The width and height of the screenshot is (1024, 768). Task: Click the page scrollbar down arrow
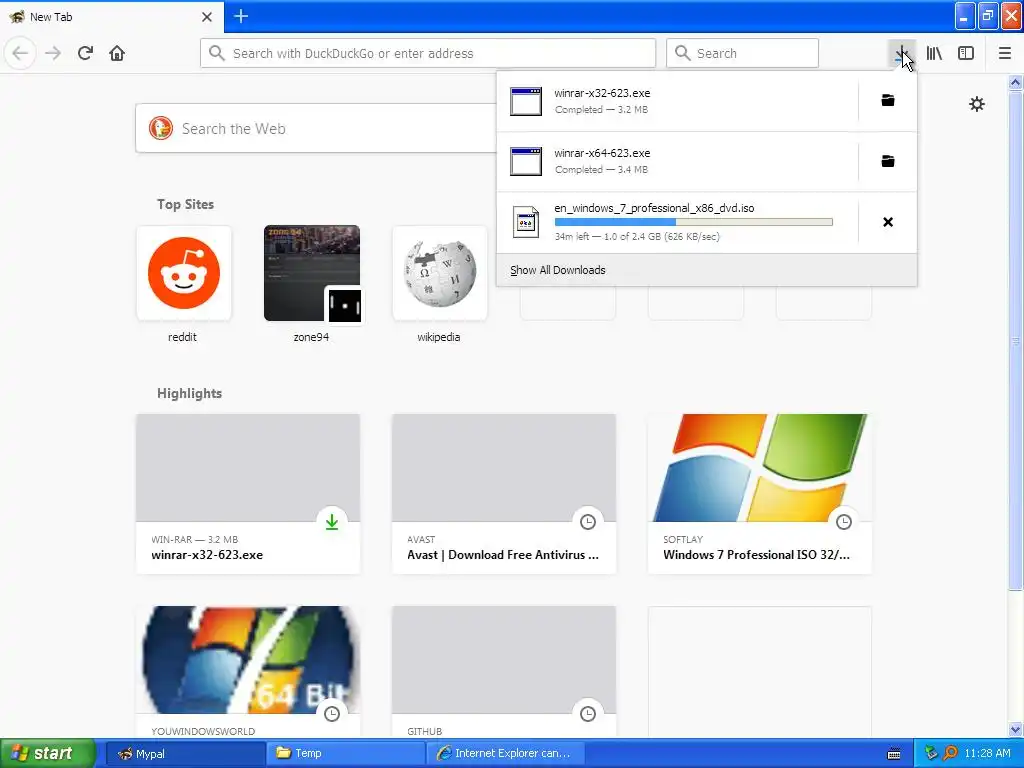point(1016,729)
